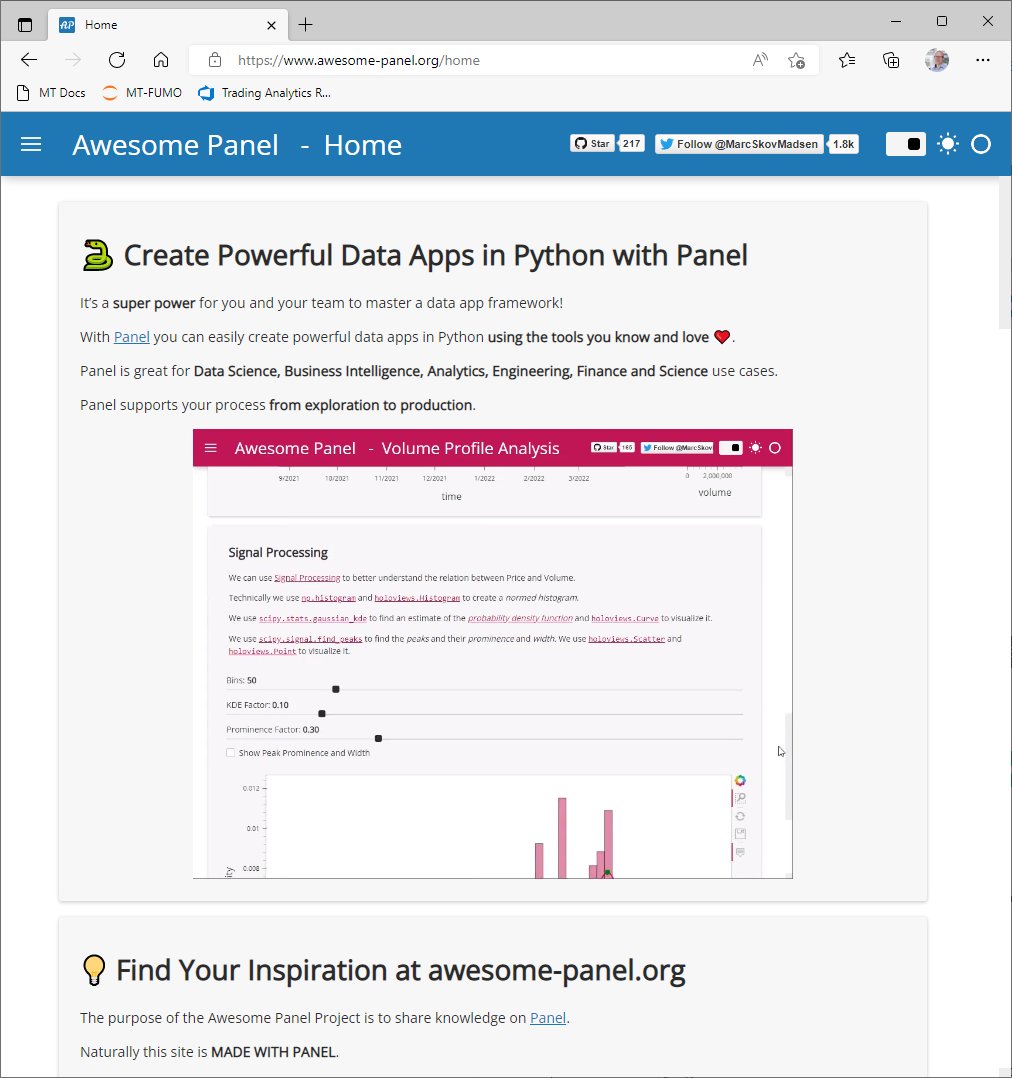Image resolution: width=1012 pixels, height=1078 pixels.
Task: Click the snake emoji icon
Action: pos(97,255)
